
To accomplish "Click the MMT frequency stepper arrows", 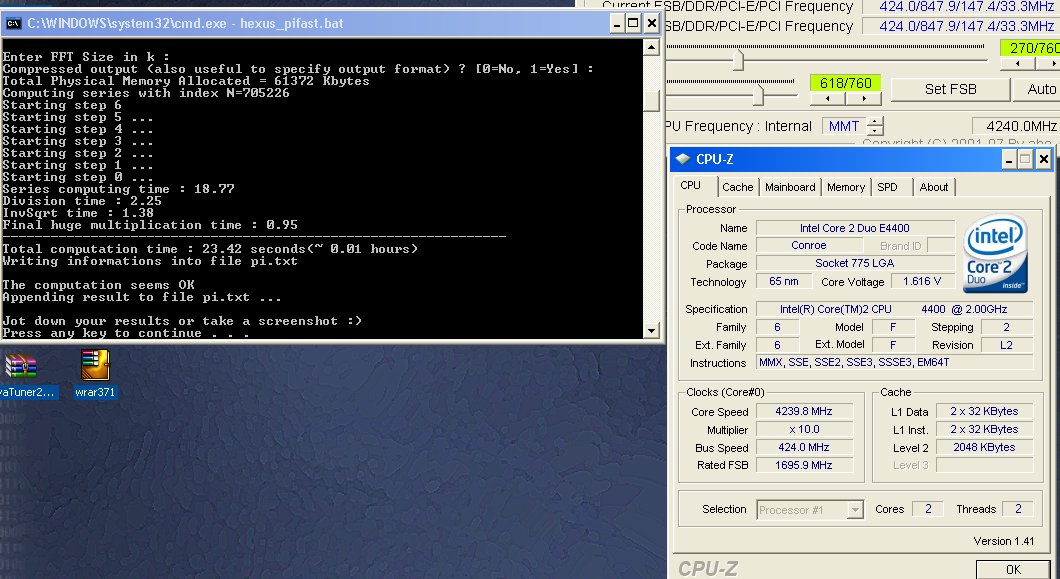I will click(x=875, y=126).
